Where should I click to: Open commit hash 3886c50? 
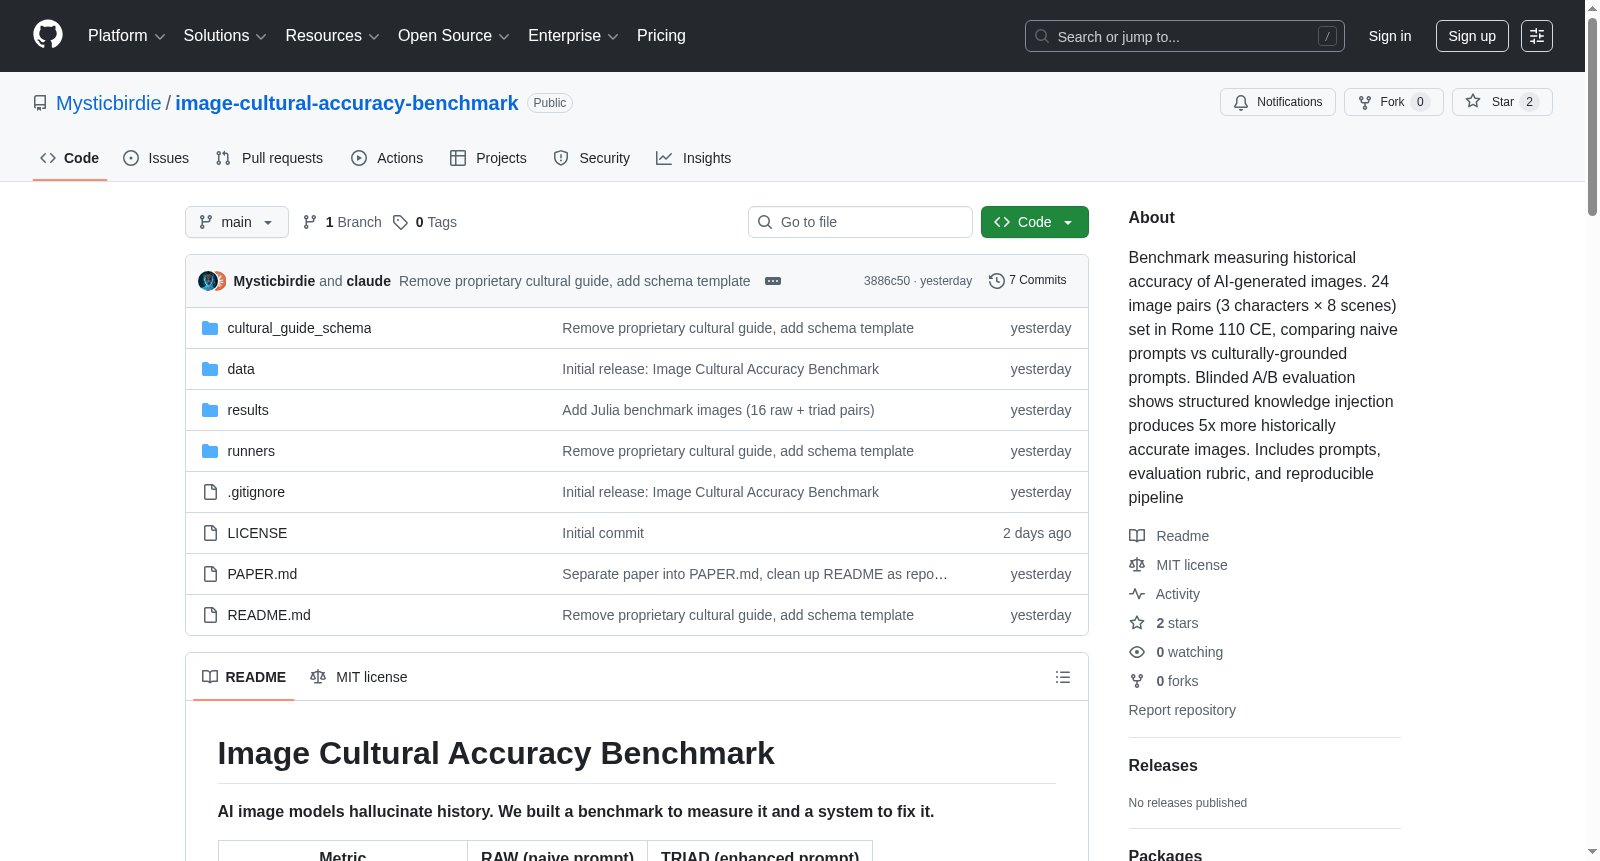tap(887, 281)
